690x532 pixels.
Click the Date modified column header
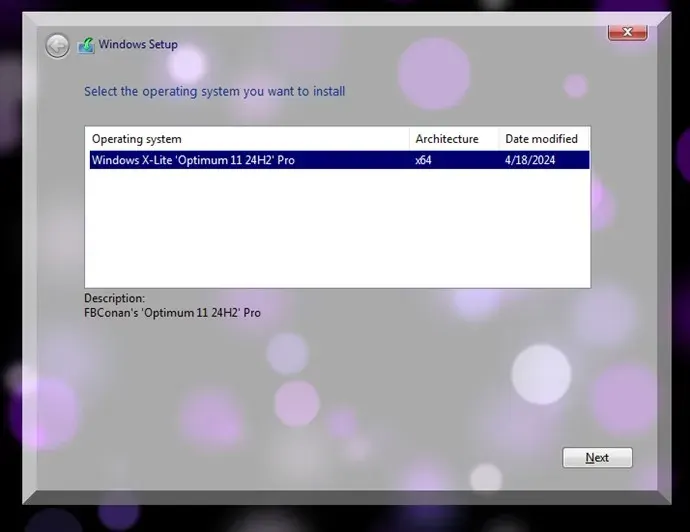coord(544,139)
